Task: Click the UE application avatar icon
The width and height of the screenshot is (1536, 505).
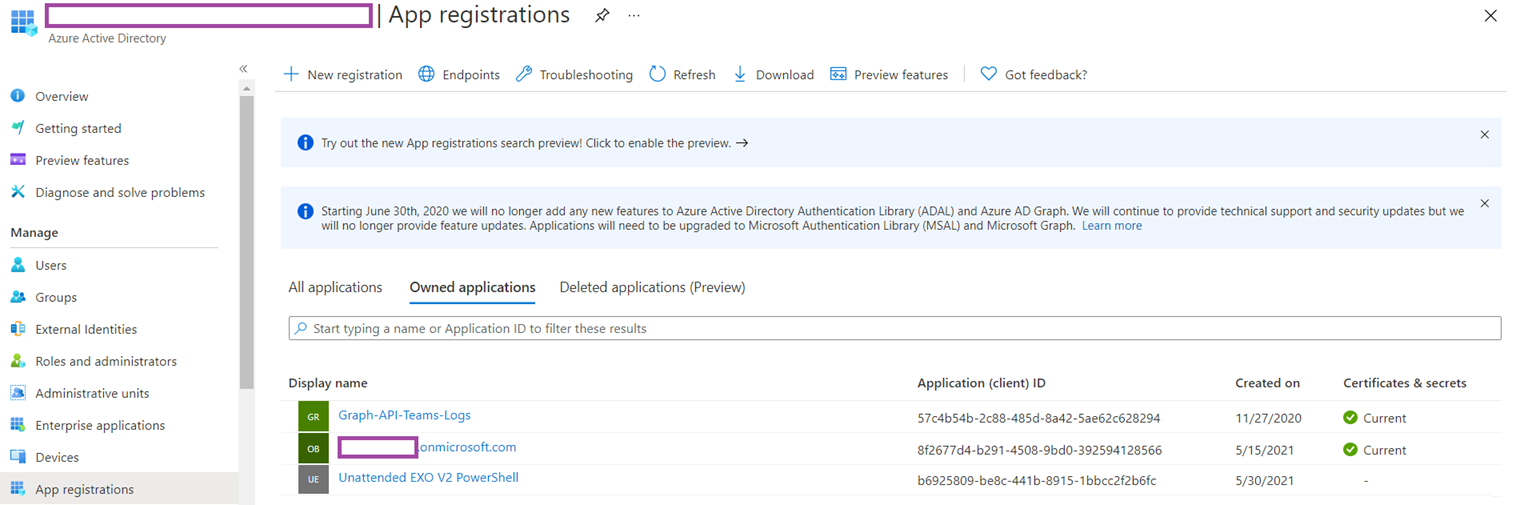Action: [313, 480]
